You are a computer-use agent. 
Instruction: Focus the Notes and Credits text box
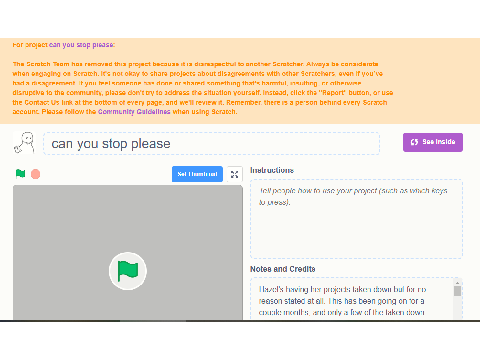(353, 299)
